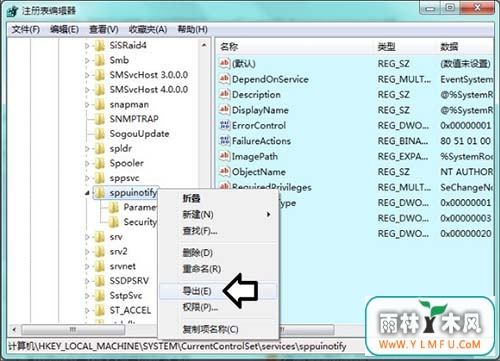Choose 折叠 in the context menu
This screenshot has height=361, width=500.
pyautogui.click(x=218, y=198)
